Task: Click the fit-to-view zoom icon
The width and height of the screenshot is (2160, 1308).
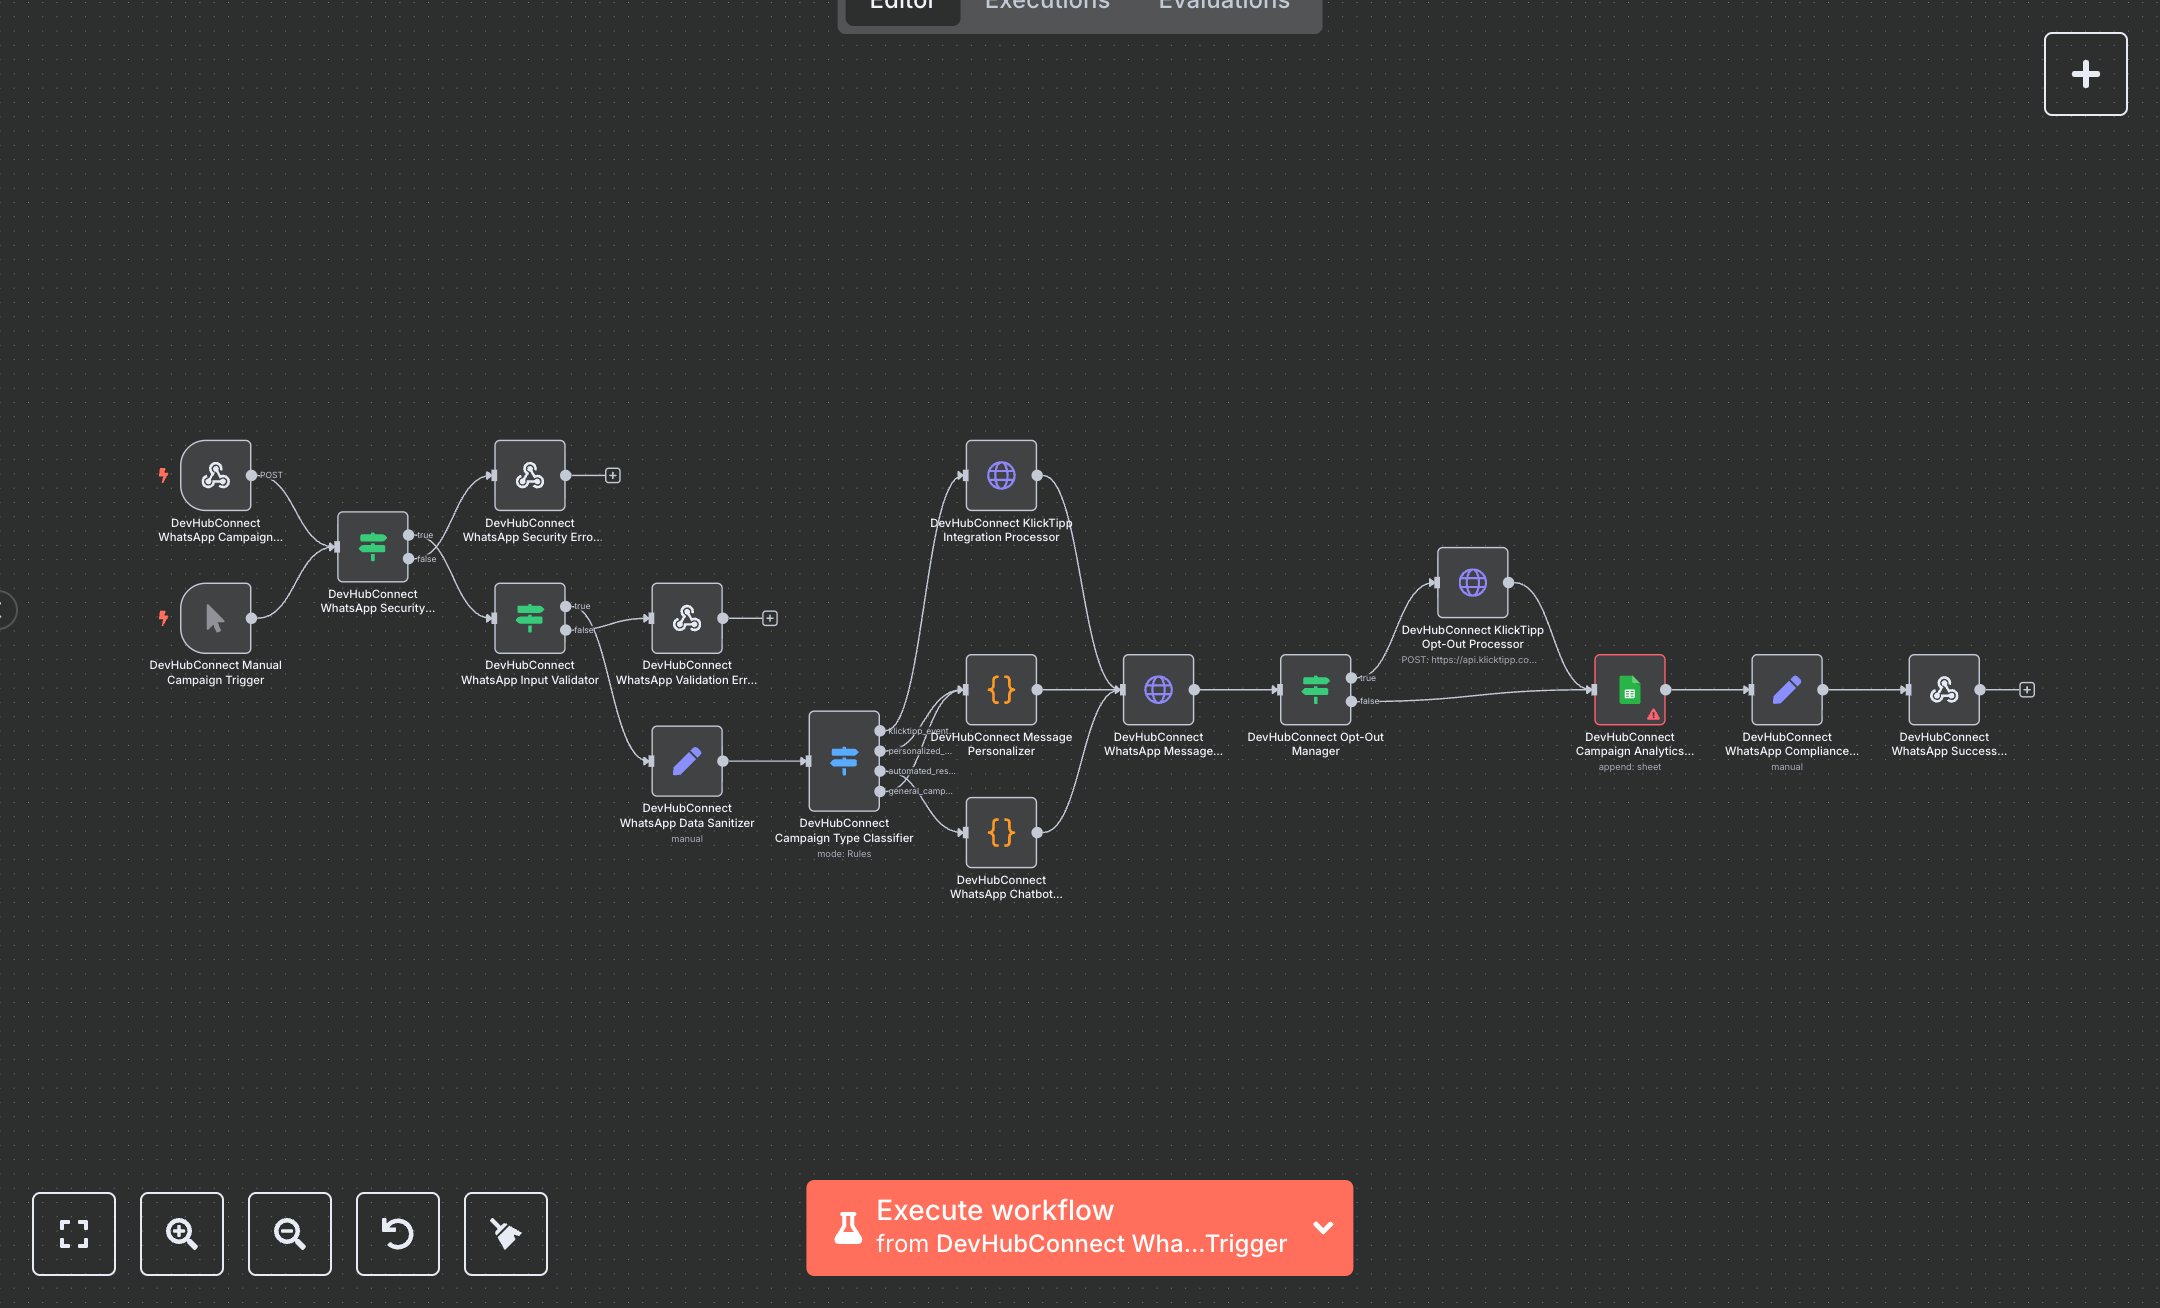Action: coord(74,1233)
